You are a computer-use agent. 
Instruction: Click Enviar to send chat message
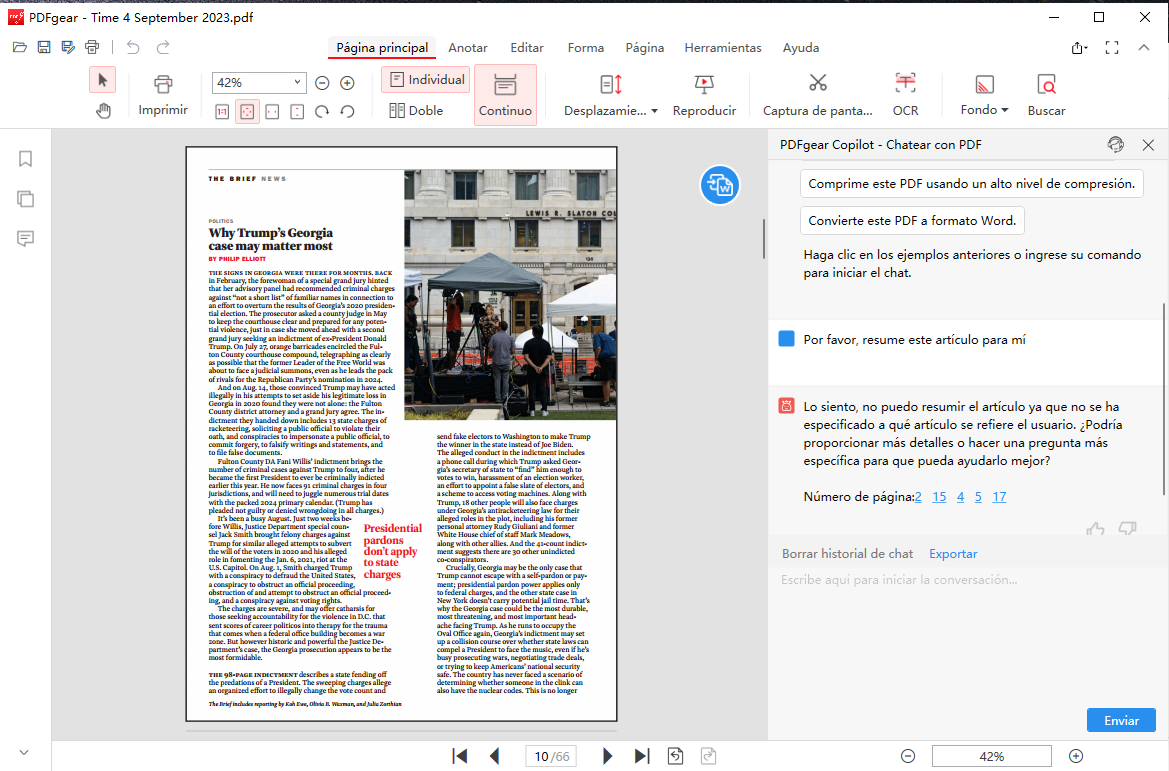1119,720
